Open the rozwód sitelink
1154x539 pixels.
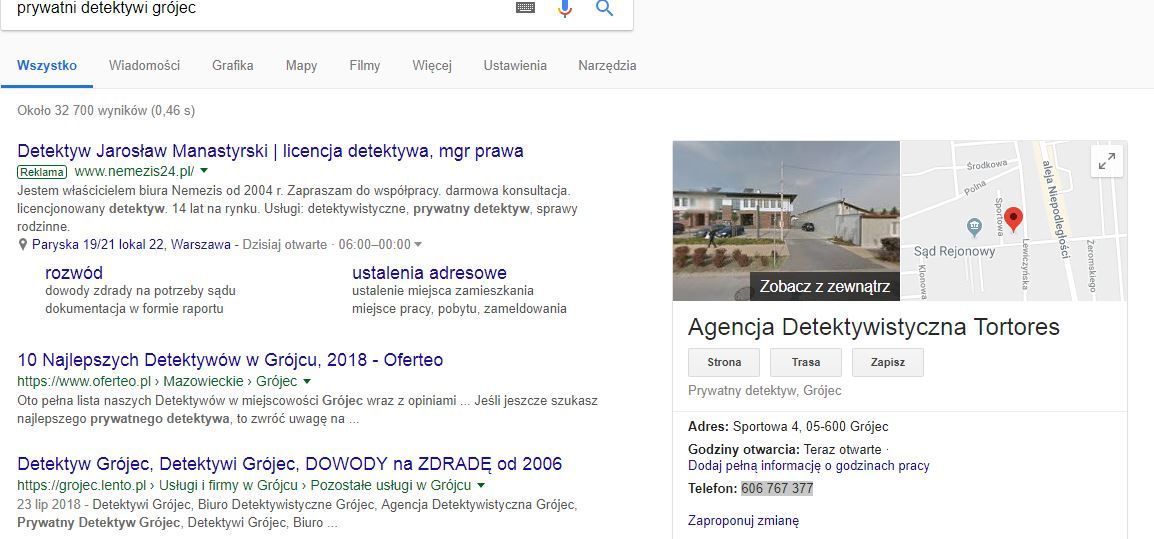click(74, 273)
